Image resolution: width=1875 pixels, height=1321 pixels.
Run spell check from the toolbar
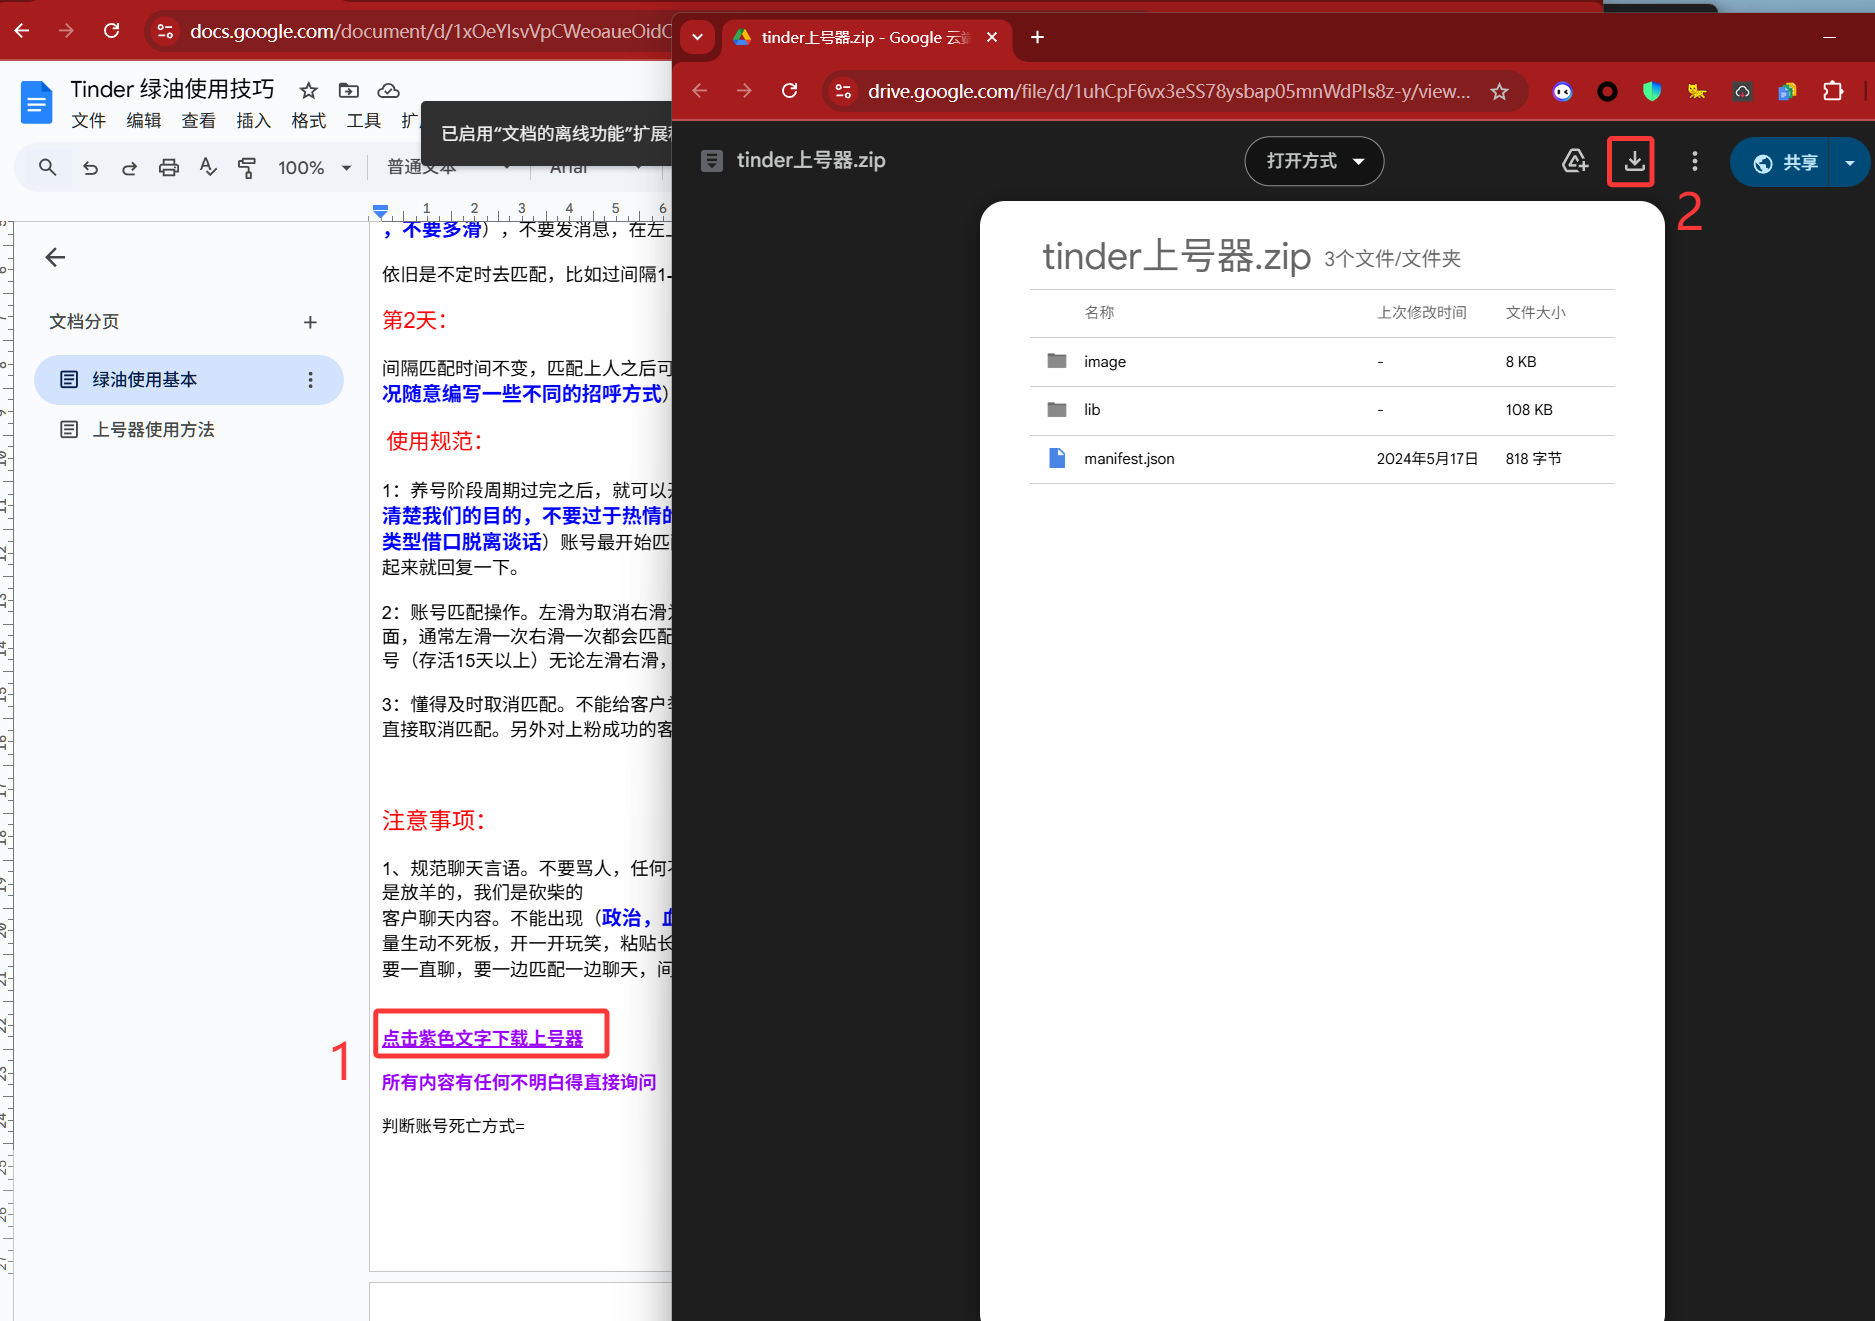tap(208, 168)
